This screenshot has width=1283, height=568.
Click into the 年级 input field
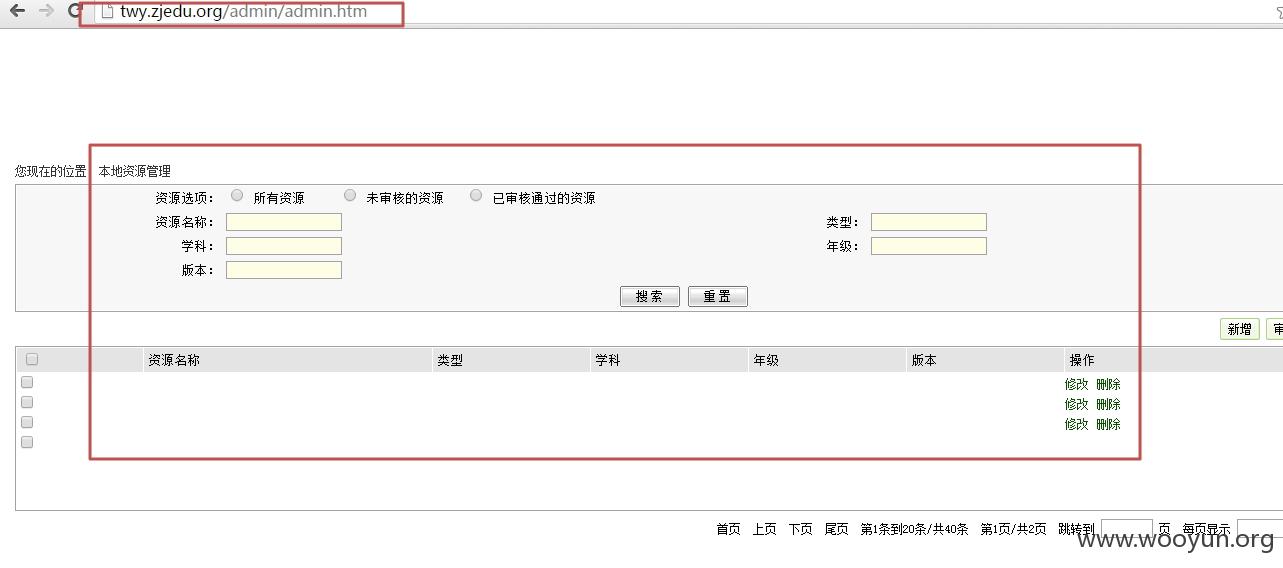pos(928,246)
